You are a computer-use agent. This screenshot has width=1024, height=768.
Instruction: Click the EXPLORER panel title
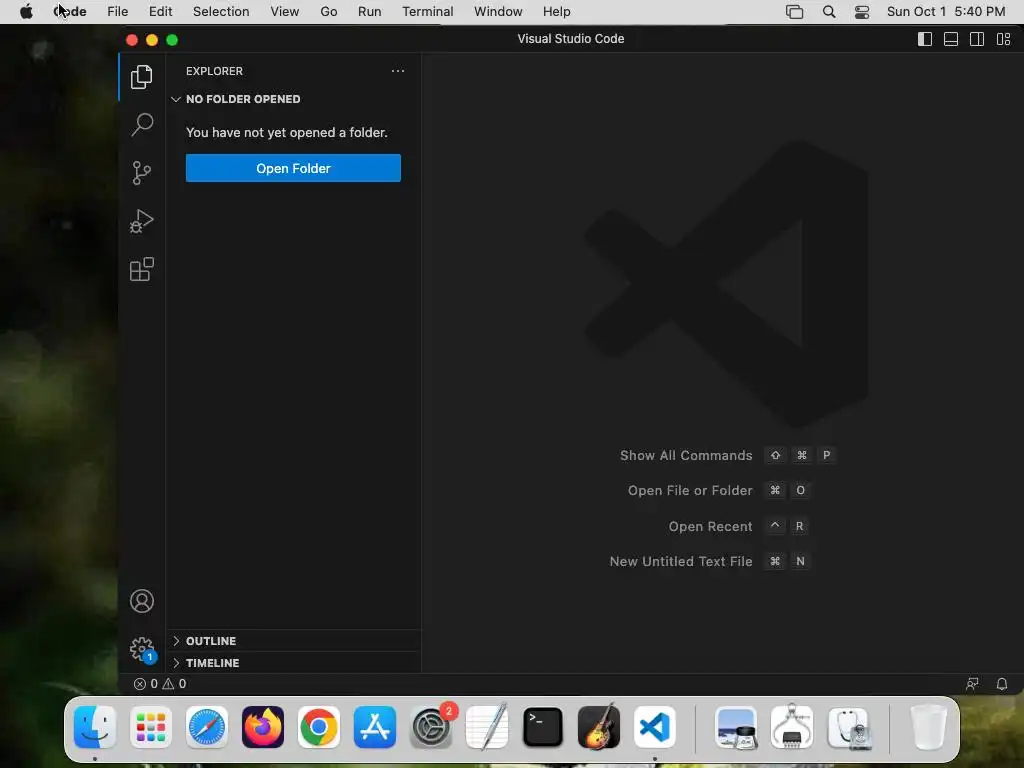coord(214,71)
